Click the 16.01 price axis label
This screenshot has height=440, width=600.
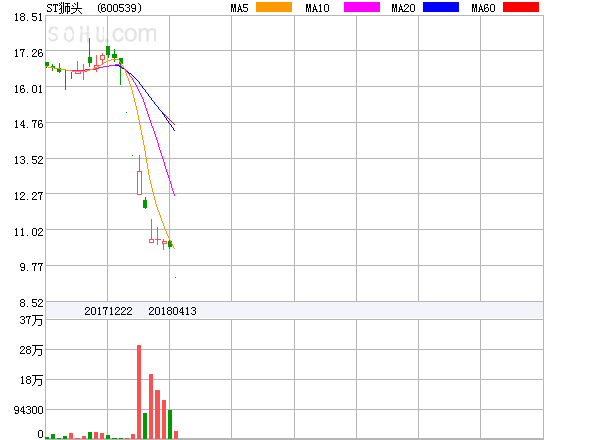(29, 89)
